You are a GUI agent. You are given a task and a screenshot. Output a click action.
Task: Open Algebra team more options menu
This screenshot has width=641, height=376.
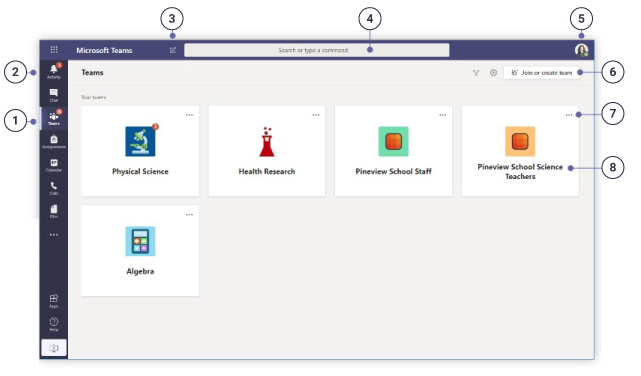tap(189, 215)
